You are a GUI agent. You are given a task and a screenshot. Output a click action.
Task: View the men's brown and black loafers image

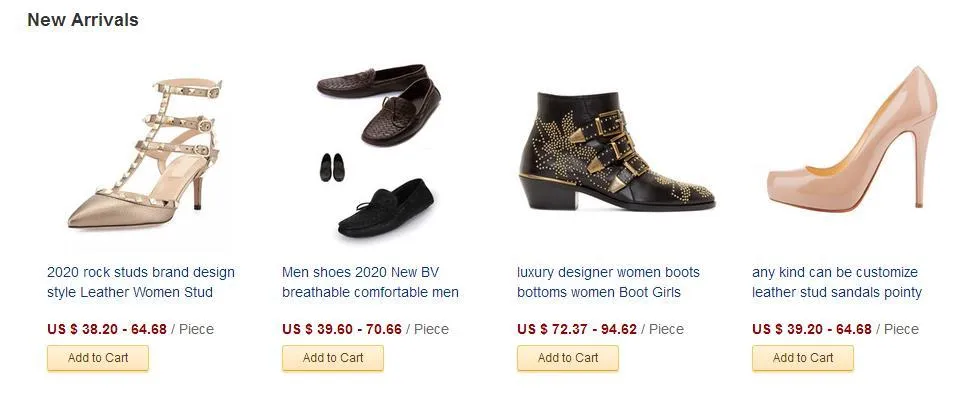pyautogui.click(x=378, y=151)
